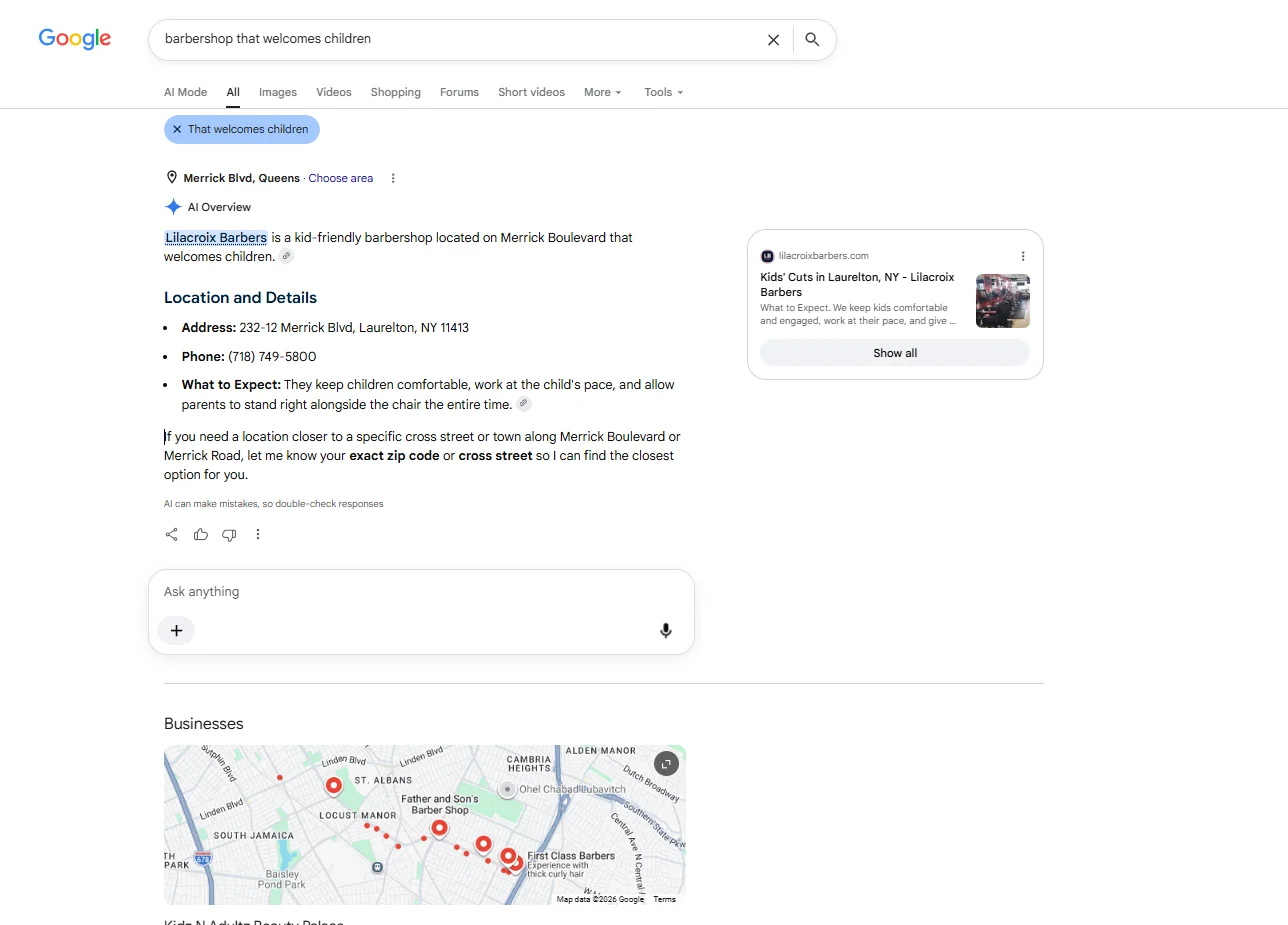
Task: Open the Tools dropdown
Action: coord(664,92)
